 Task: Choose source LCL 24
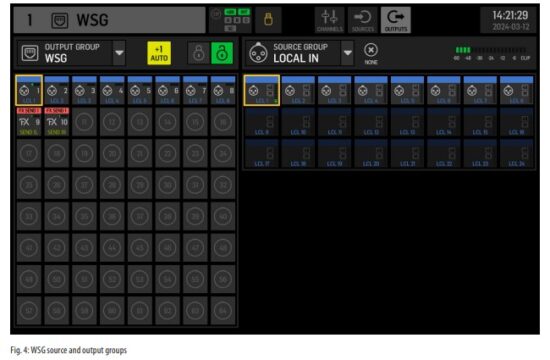tap(517, 153)
